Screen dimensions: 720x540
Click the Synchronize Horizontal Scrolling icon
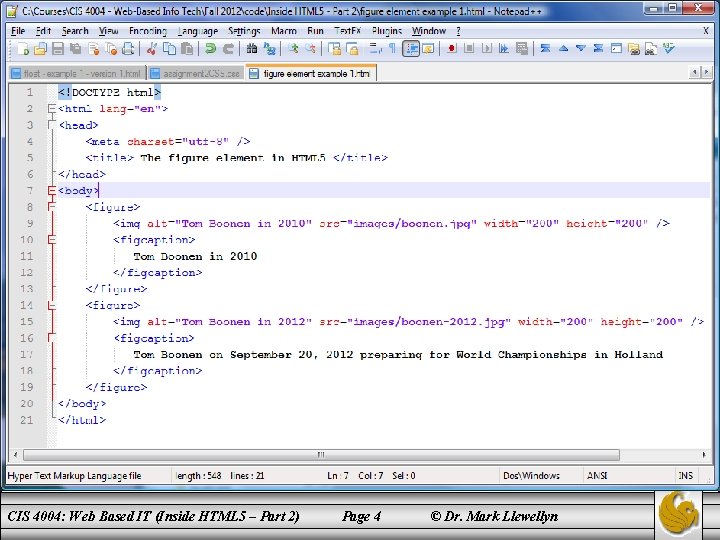point(352,48)
